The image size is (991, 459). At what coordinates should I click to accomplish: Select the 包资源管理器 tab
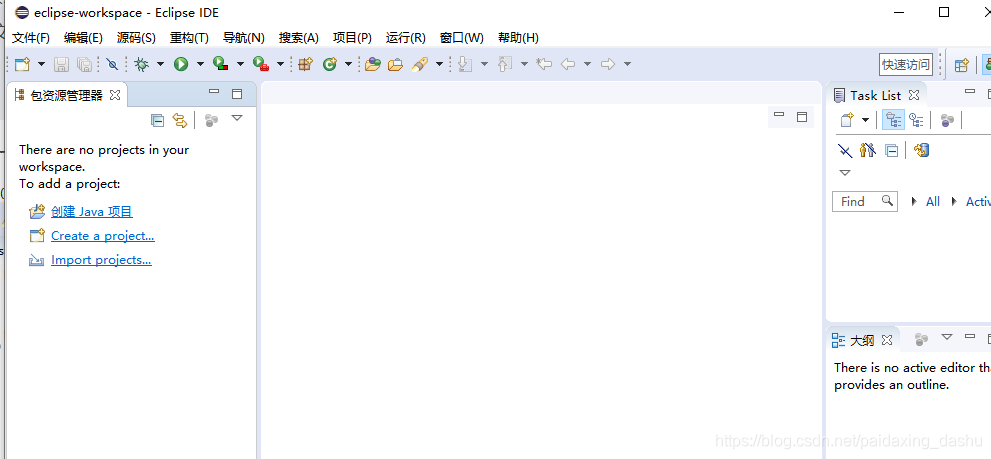(66, 95)
